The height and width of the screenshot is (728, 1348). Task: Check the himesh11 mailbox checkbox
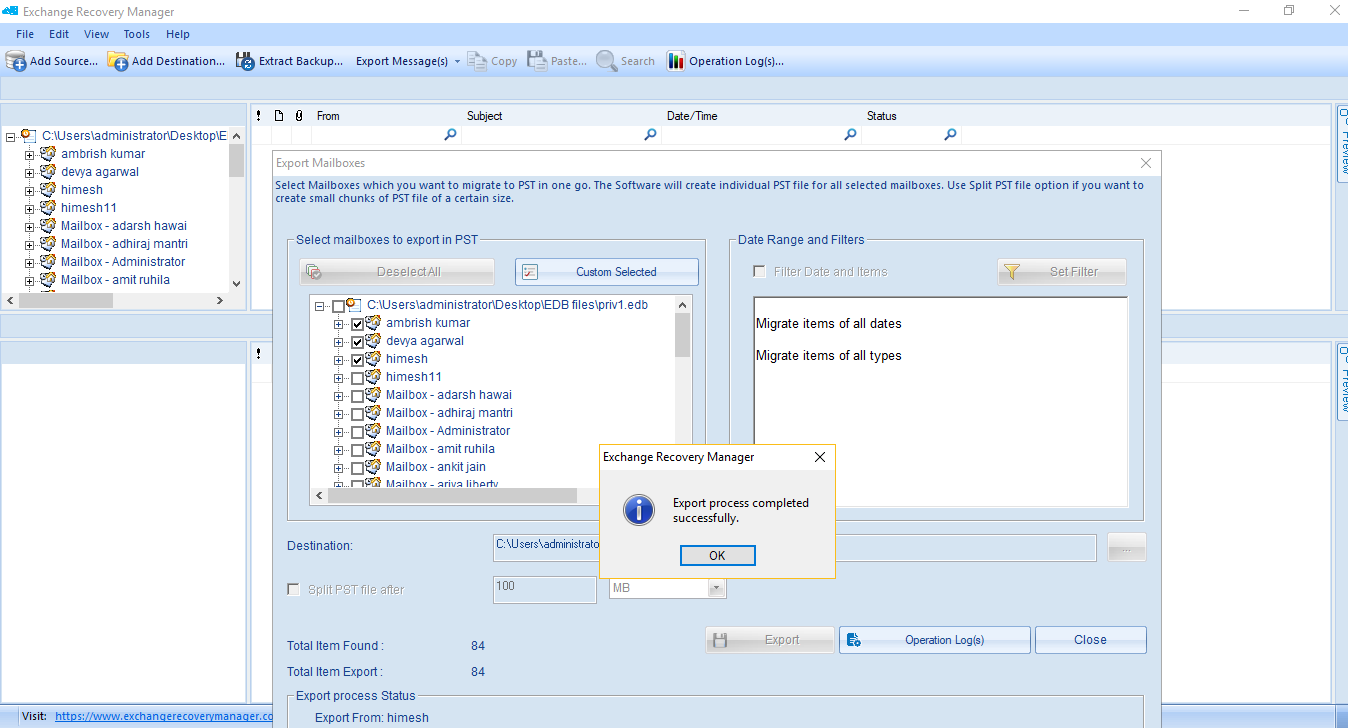(358, 378)
